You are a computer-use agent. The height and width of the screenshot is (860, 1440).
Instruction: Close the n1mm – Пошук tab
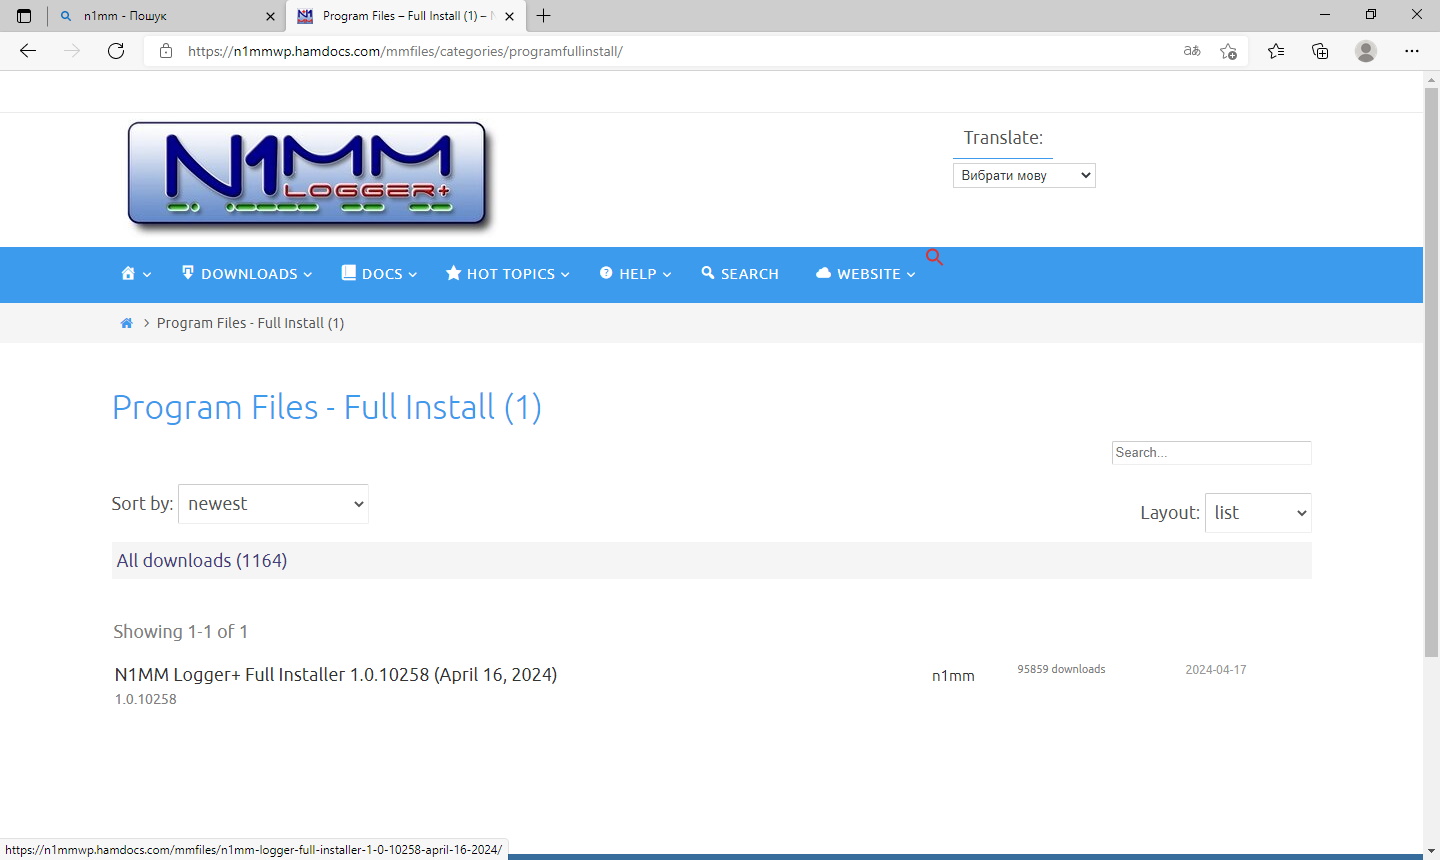click(x=270, y=16)
